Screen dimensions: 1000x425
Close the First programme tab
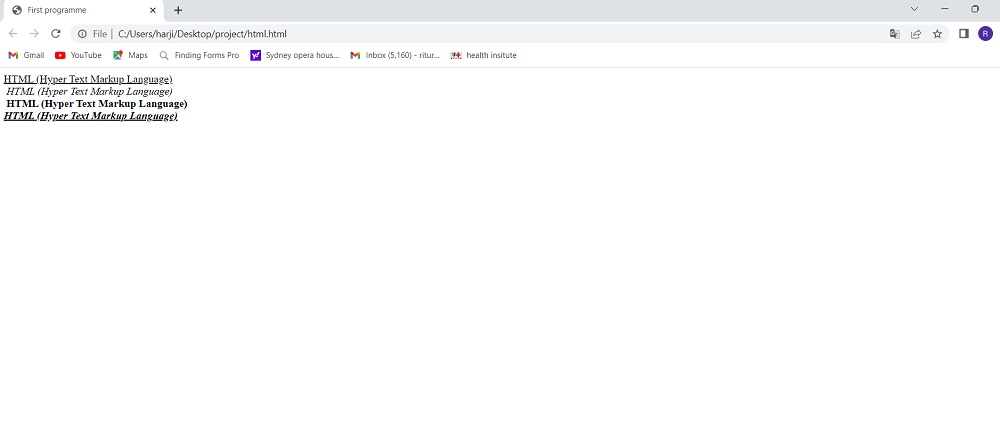click(x=152, y=10)
